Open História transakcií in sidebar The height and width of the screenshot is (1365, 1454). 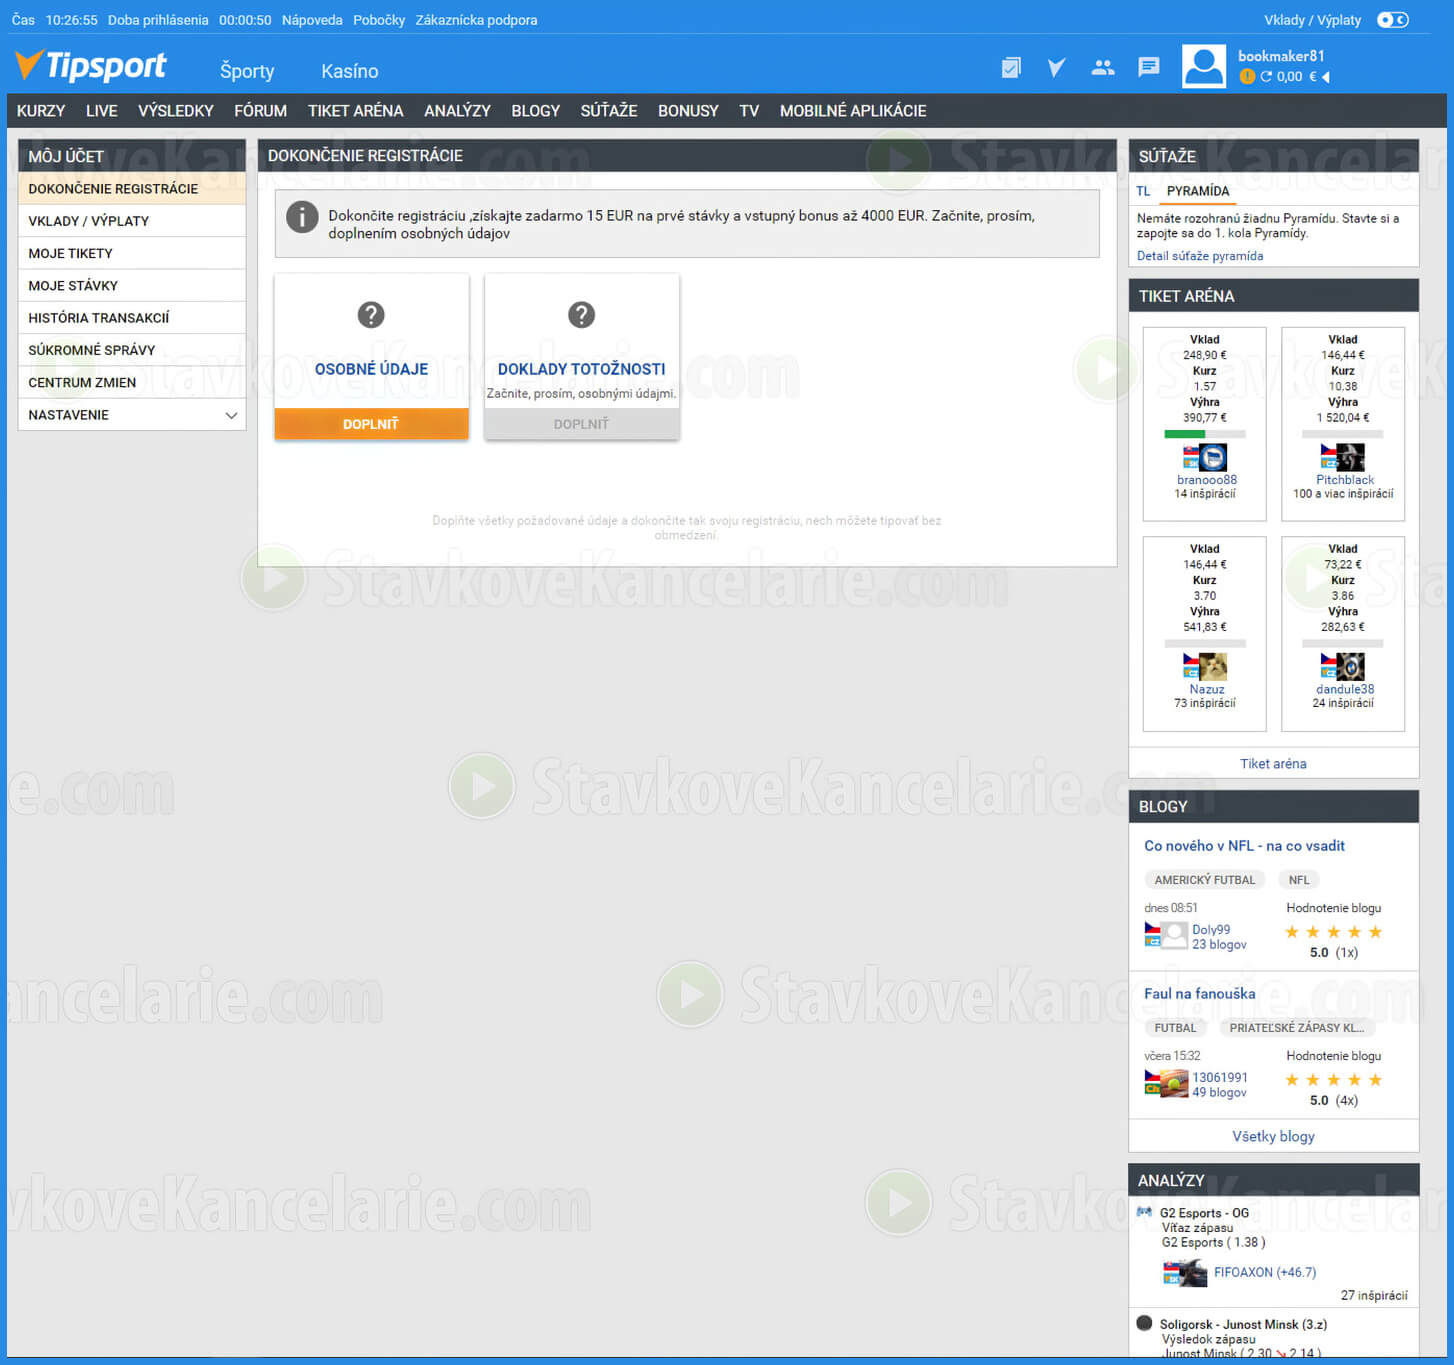tap(132, 318)
